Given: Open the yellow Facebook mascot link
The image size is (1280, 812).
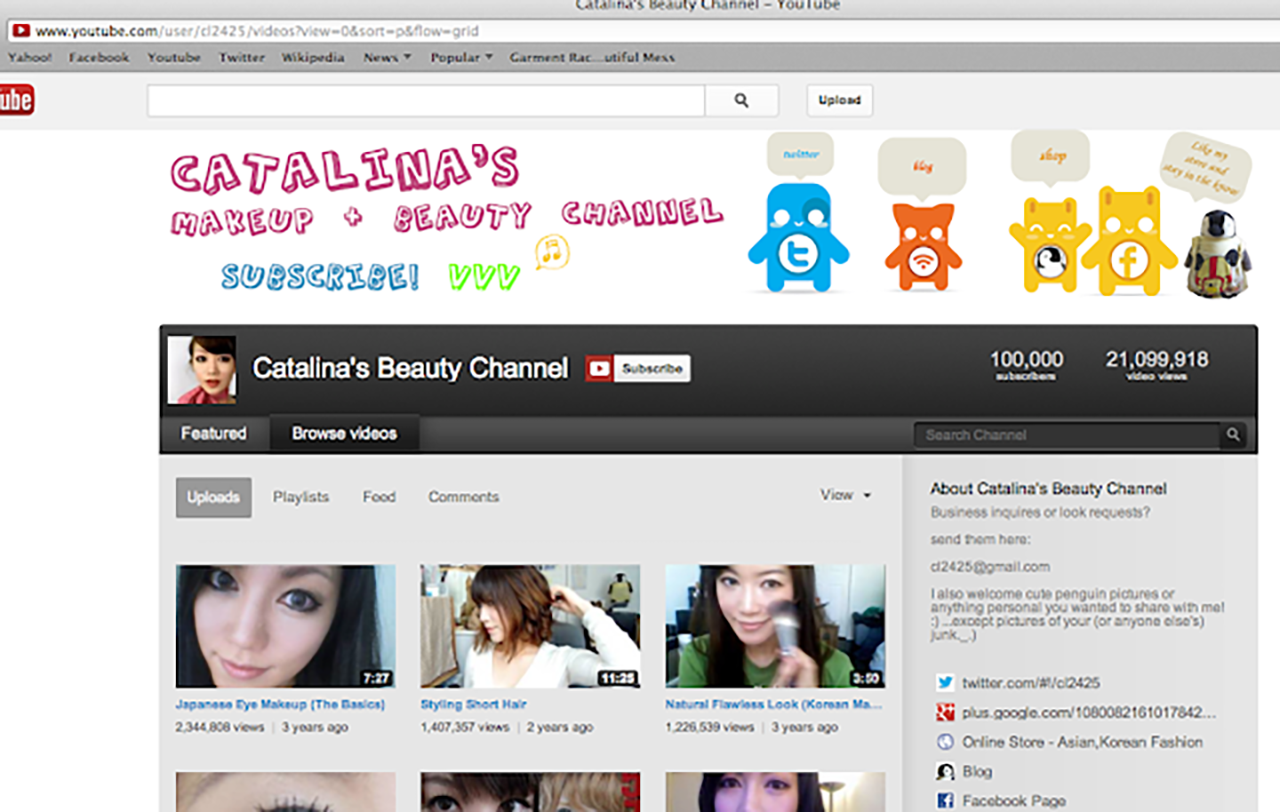Looking at the screenshot, I should coord(1129,241).
